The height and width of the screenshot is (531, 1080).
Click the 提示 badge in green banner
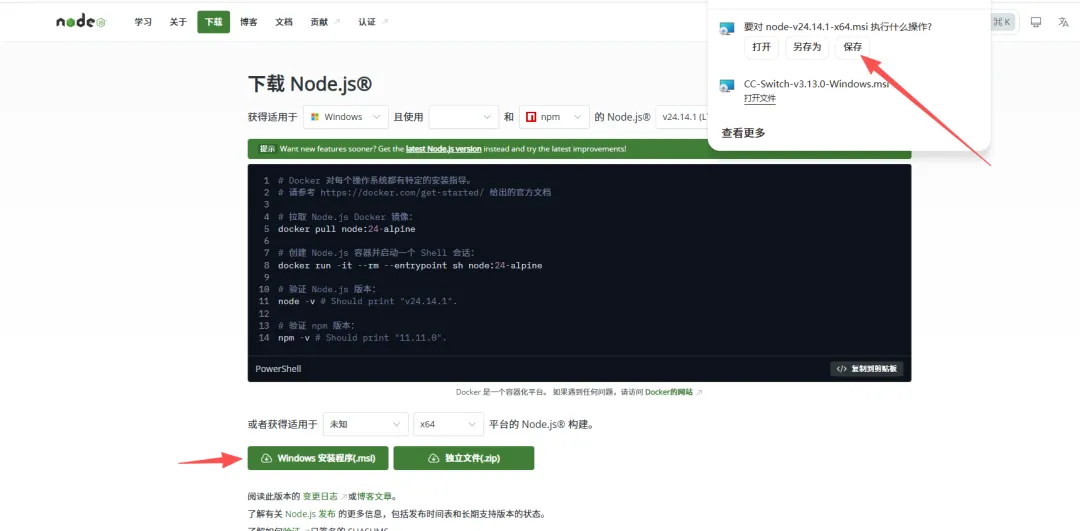(267, 149)
